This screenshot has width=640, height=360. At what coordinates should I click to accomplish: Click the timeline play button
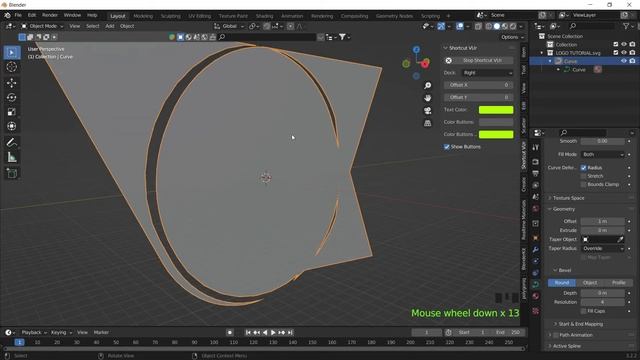click(273, 333)
